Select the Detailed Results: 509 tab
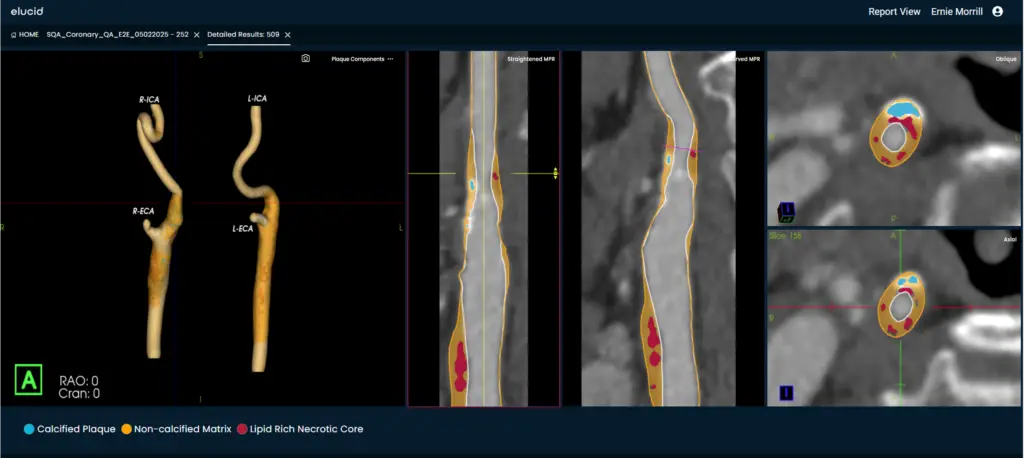Viewport: 1024px width, 458px height. coord(244,35)
